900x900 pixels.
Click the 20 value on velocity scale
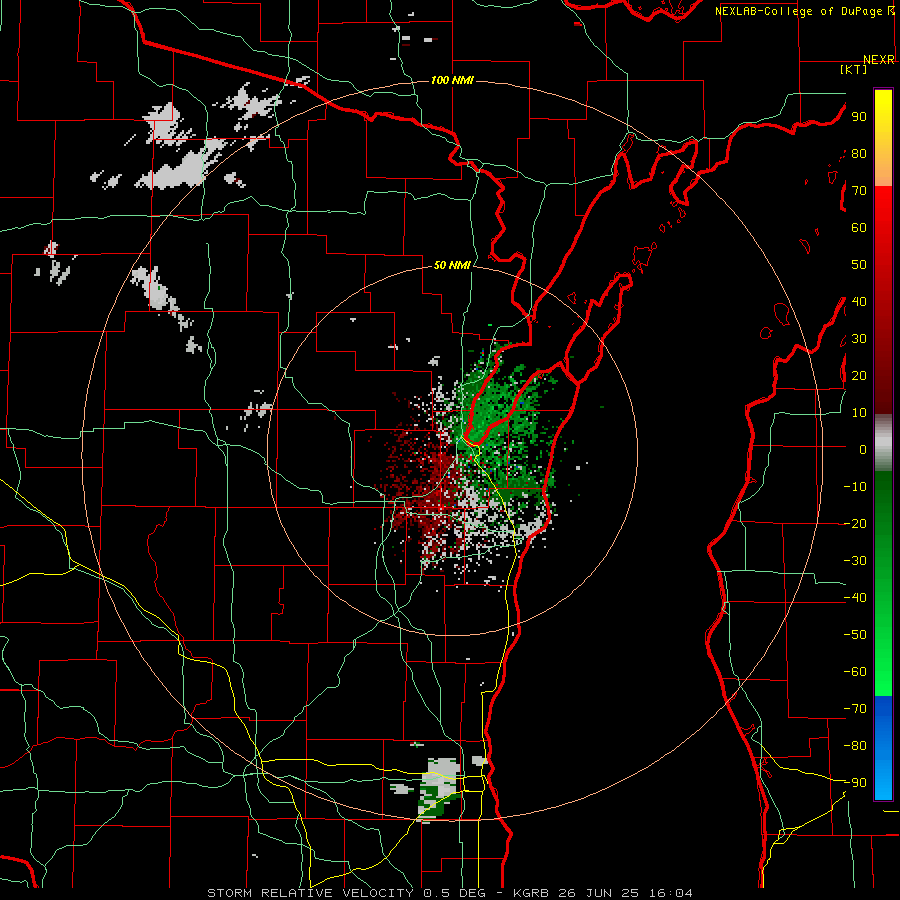[x=859, y=375]
